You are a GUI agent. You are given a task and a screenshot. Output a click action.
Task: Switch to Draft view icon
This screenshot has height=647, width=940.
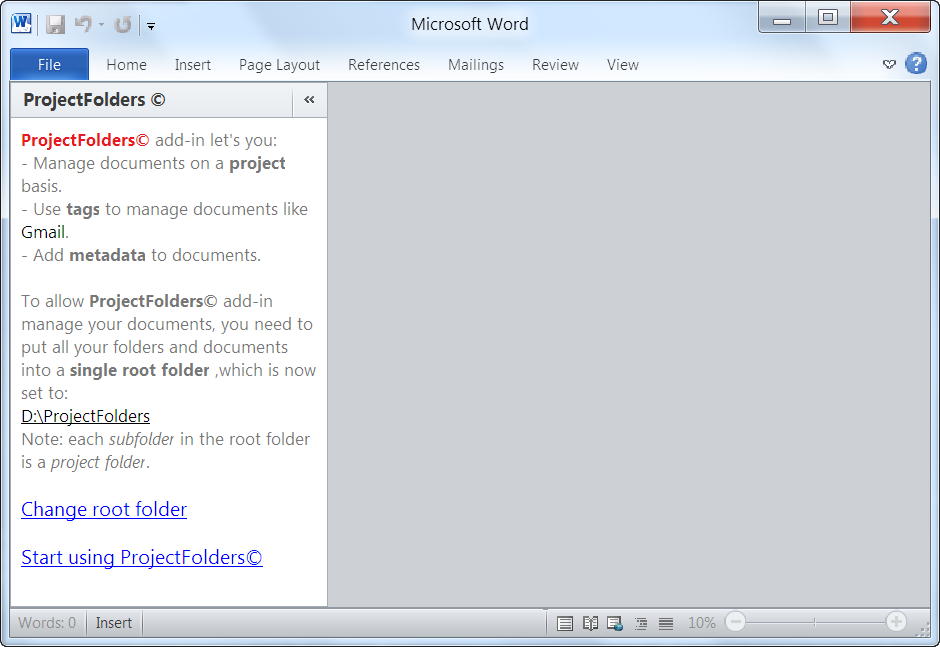[x=666, y=624]
